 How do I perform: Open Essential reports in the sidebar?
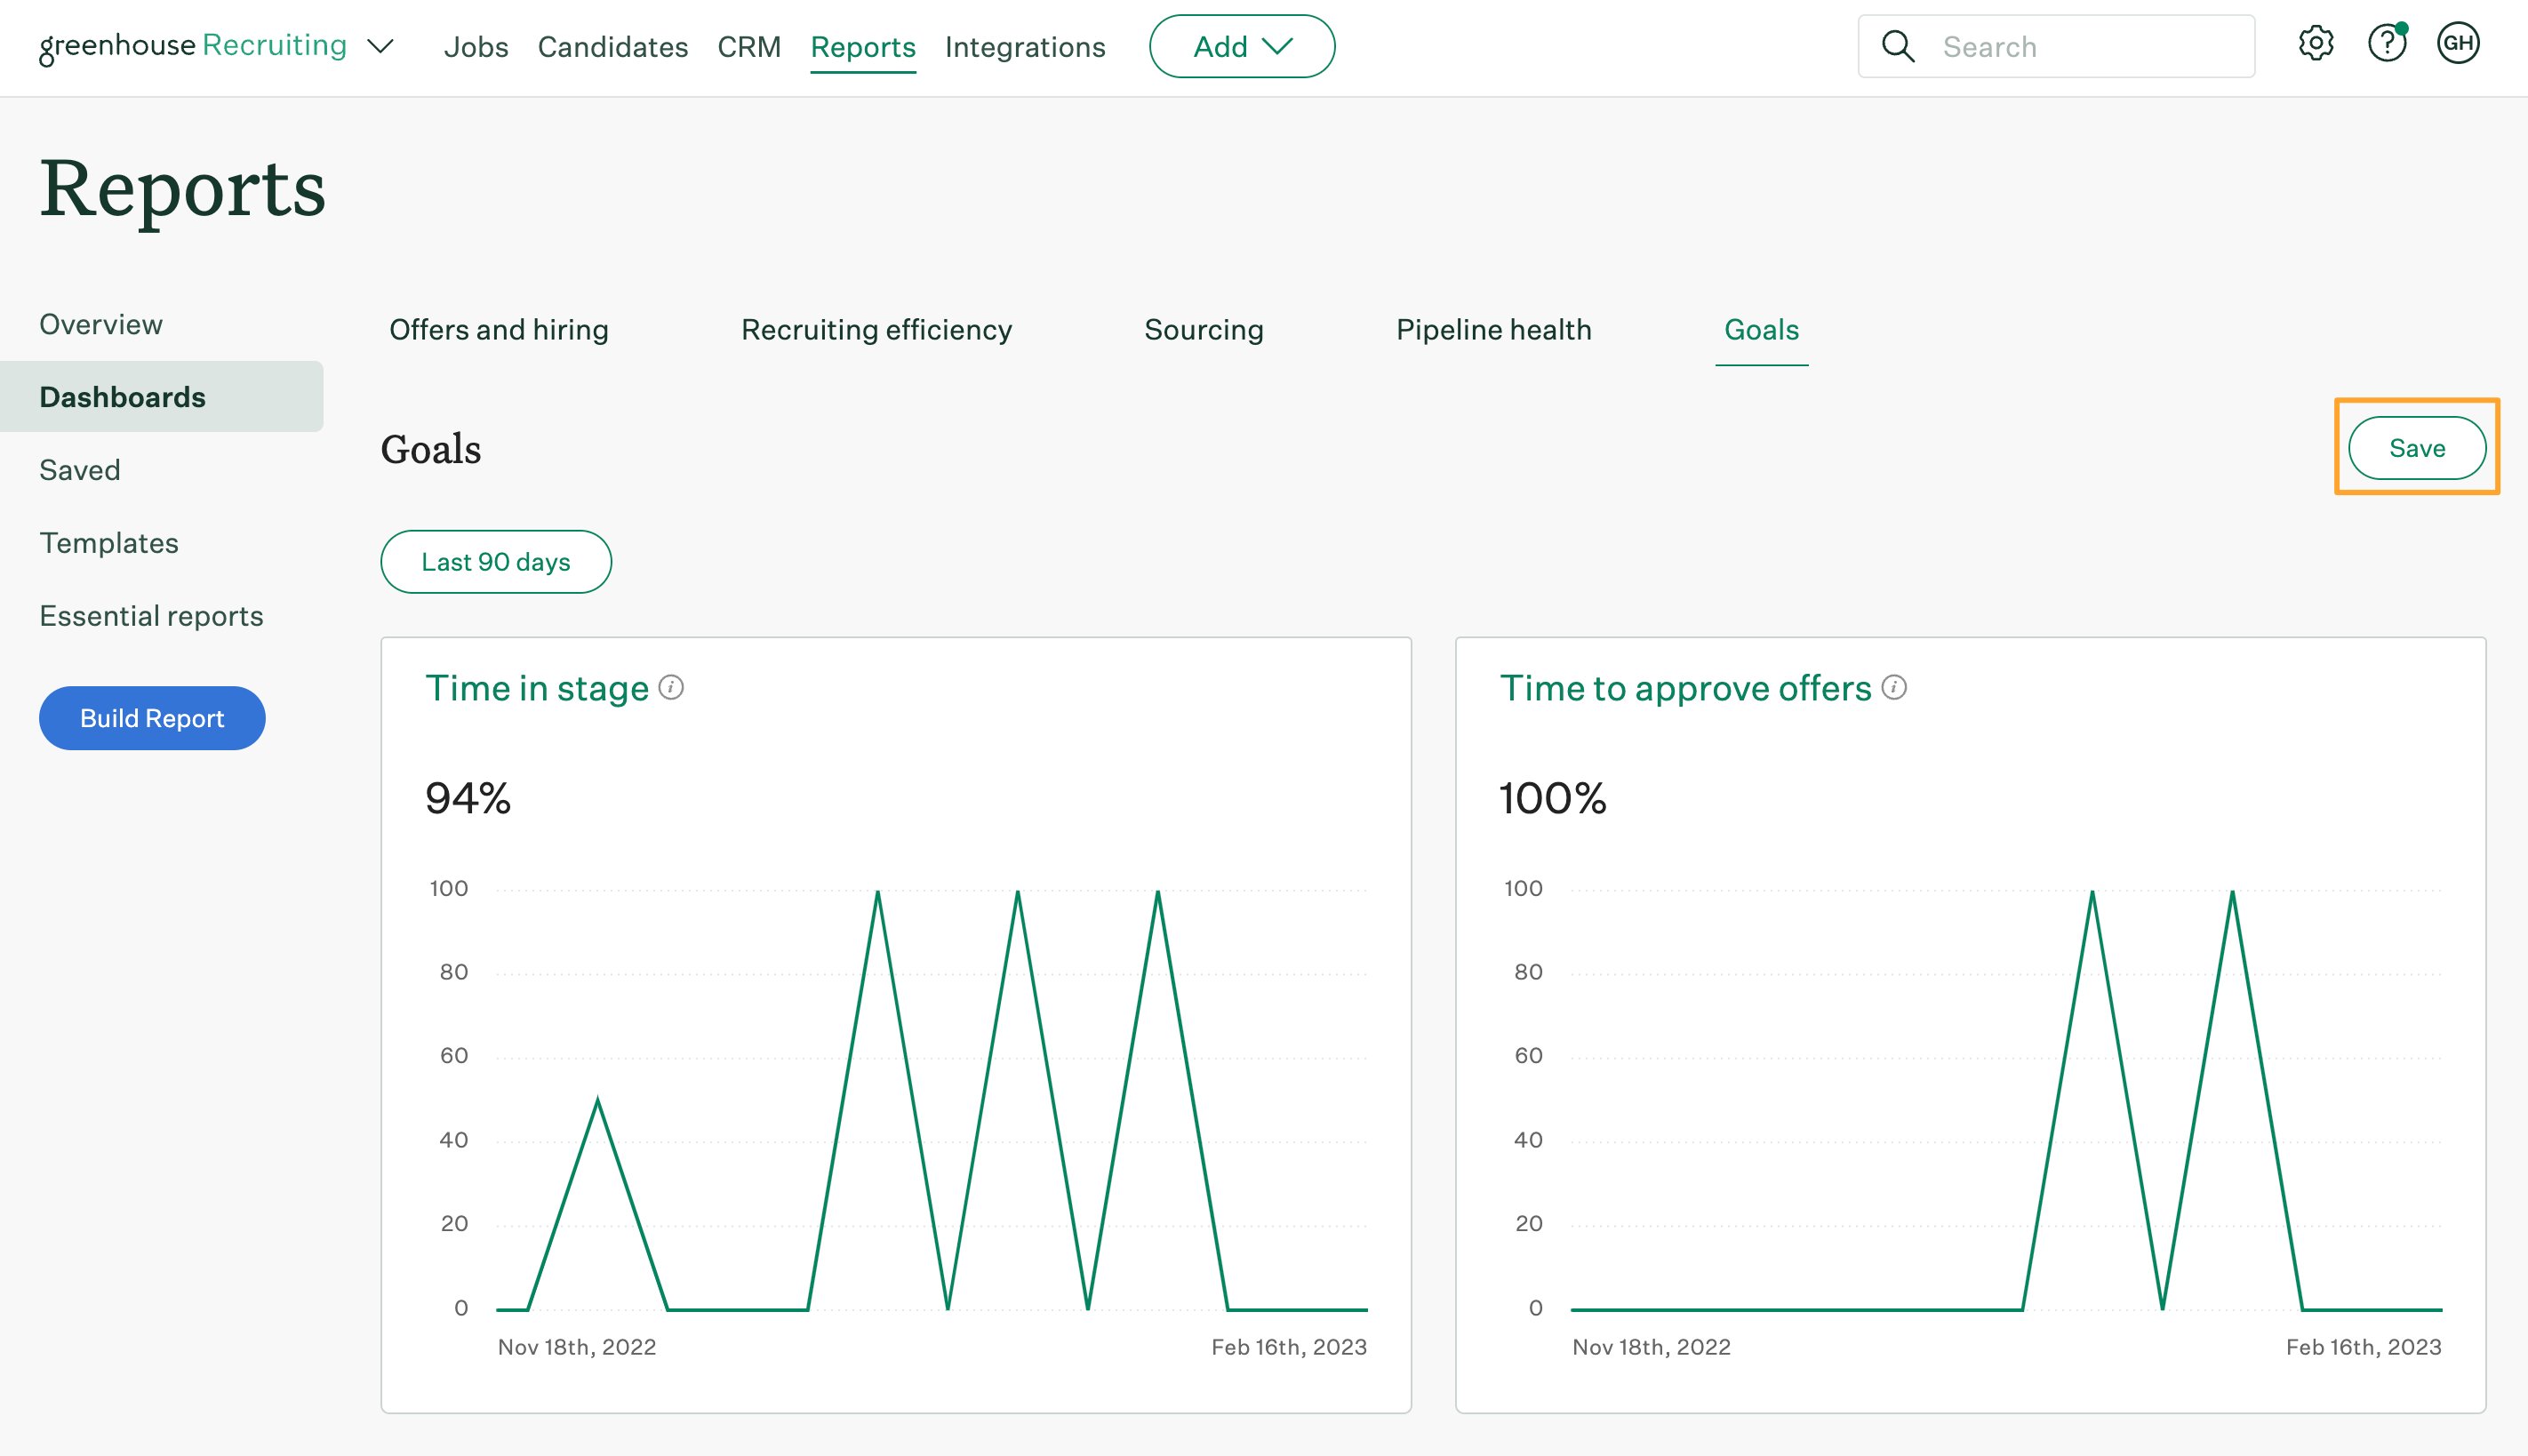click(x=151, y=615)
